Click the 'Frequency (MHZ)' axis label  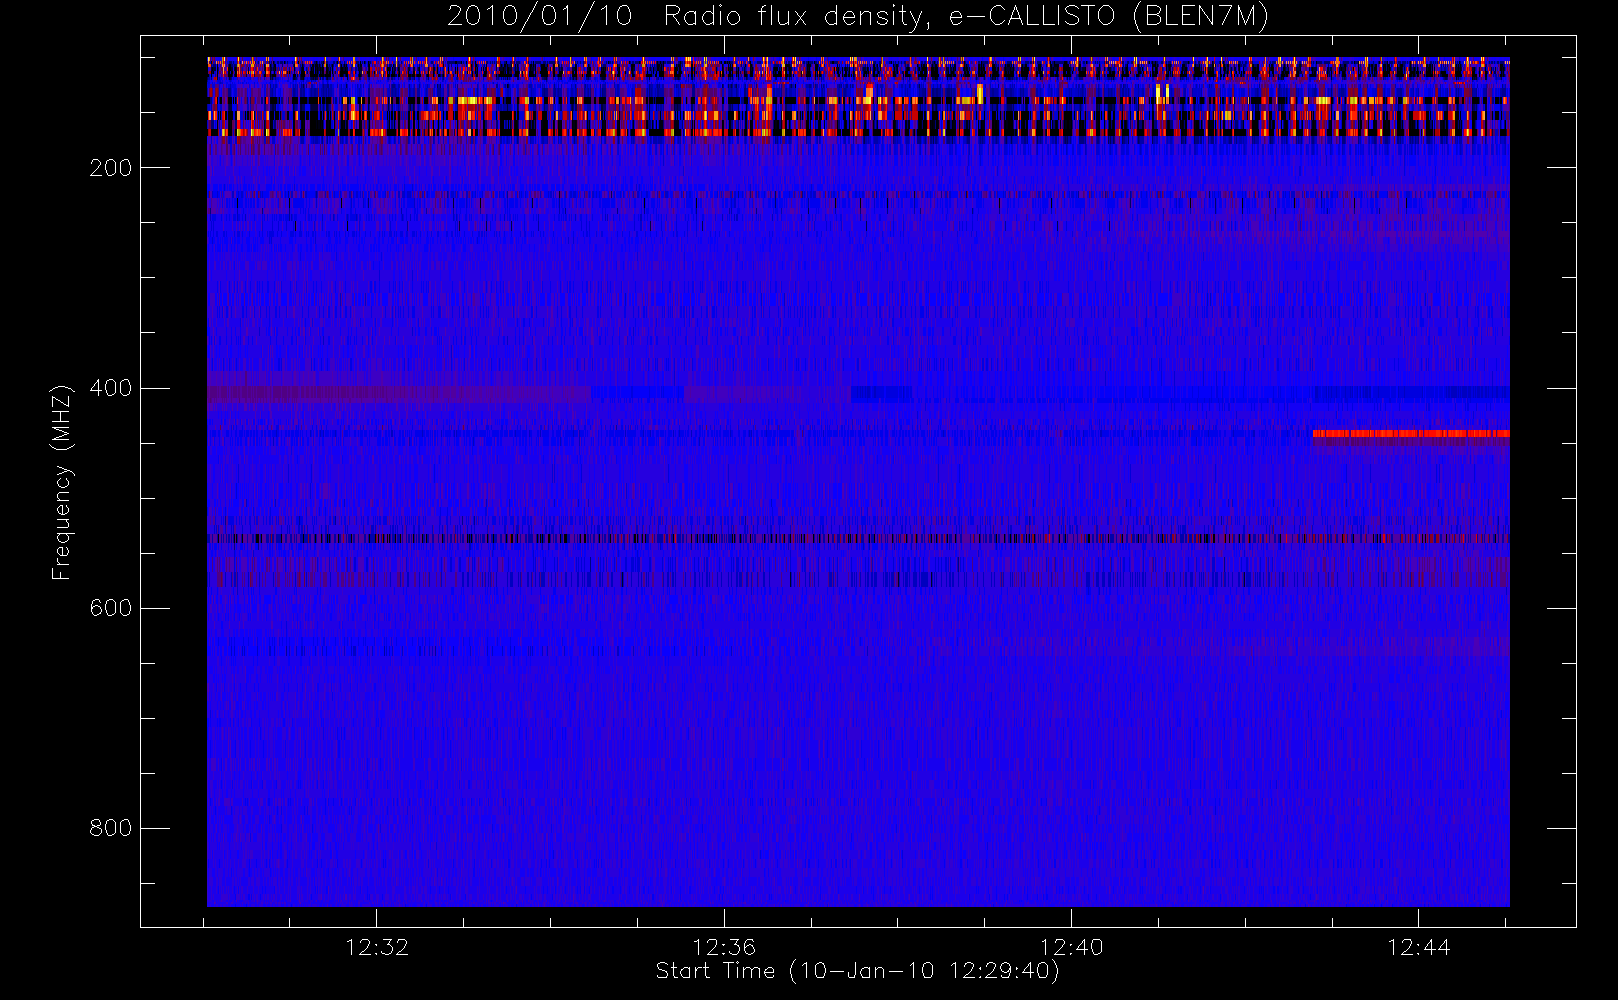[62, 482]
